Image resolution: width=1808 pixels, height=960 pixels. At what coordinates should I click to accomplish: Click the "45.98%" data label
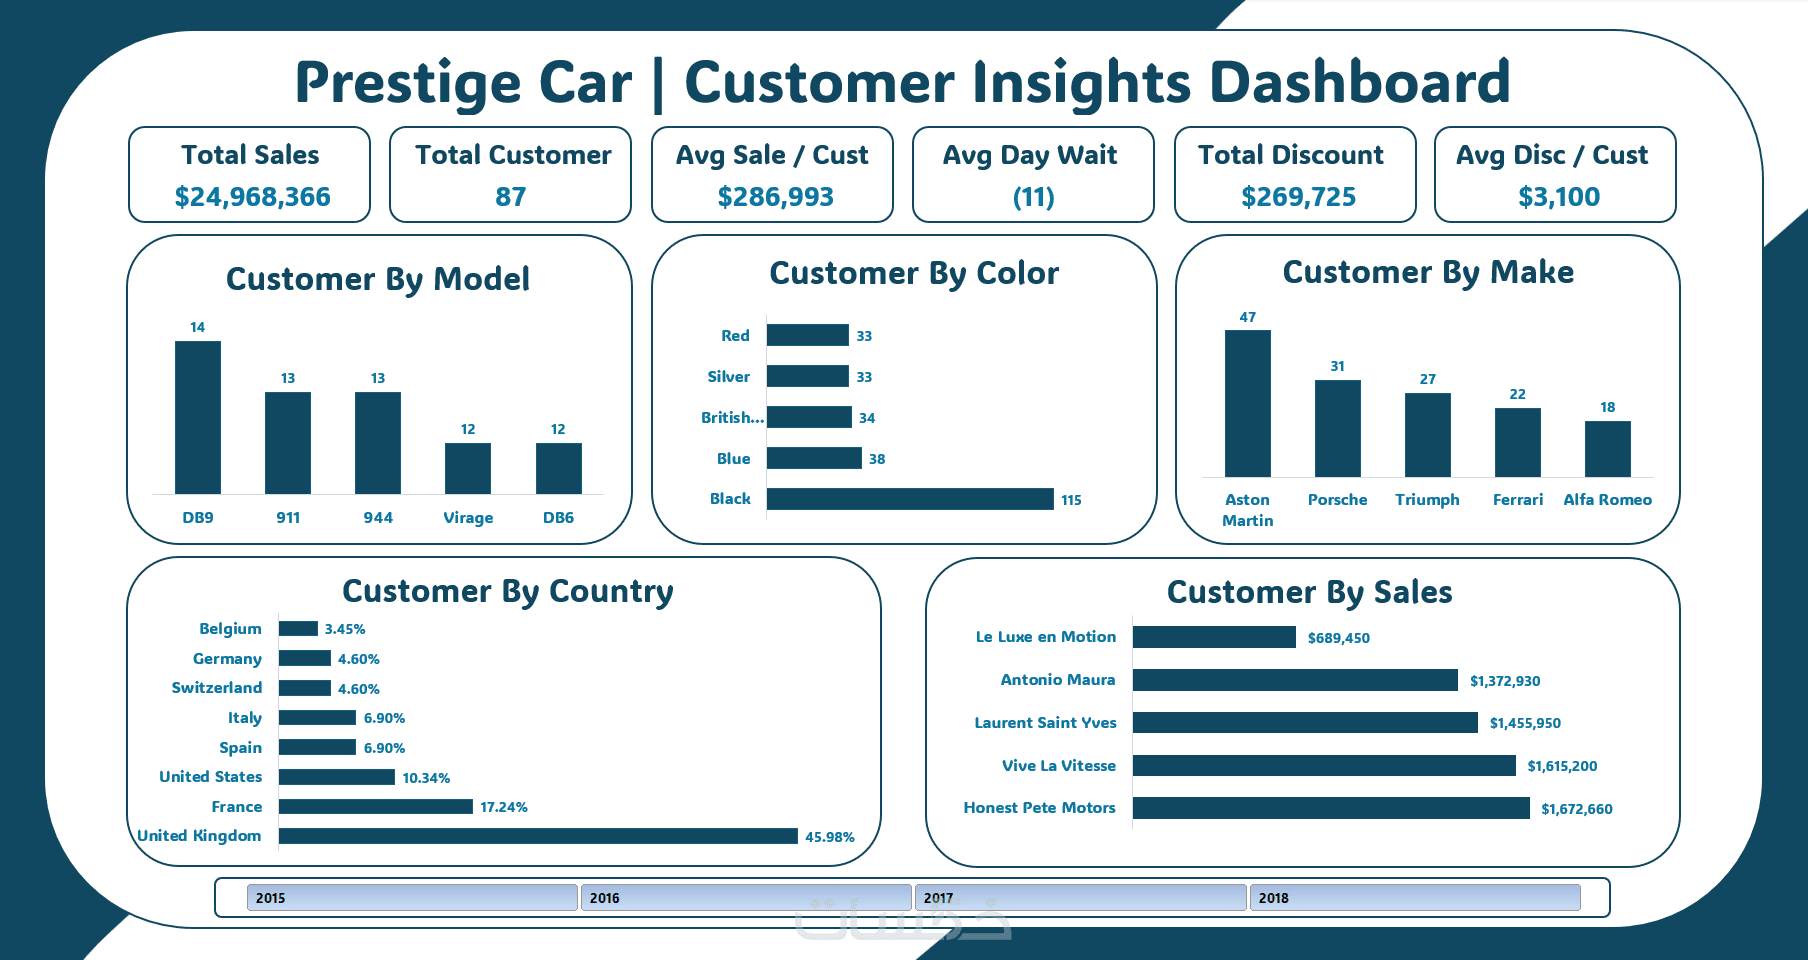(830, 837)
